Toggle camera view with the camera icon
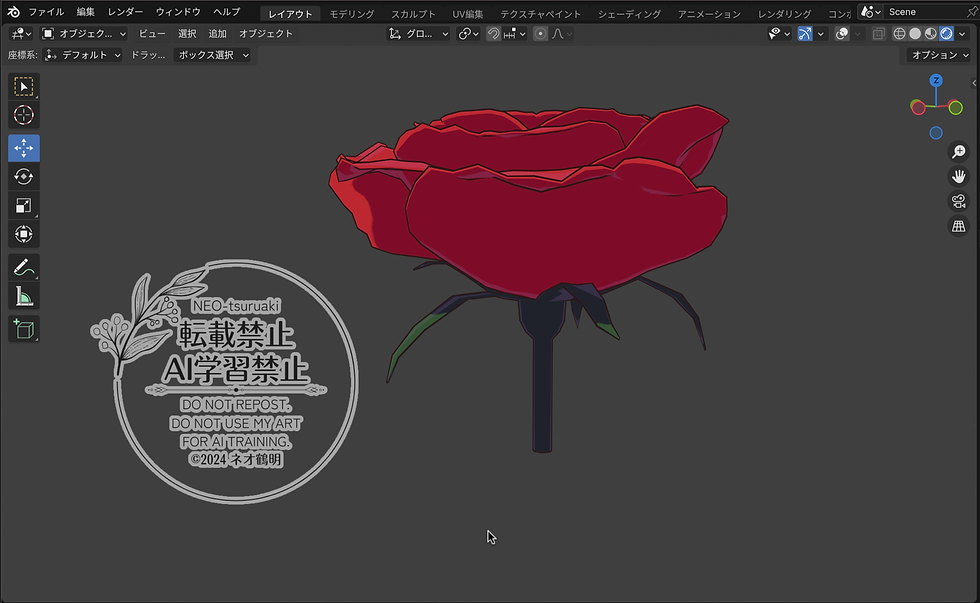980x603 pixels. coord(958,201)
